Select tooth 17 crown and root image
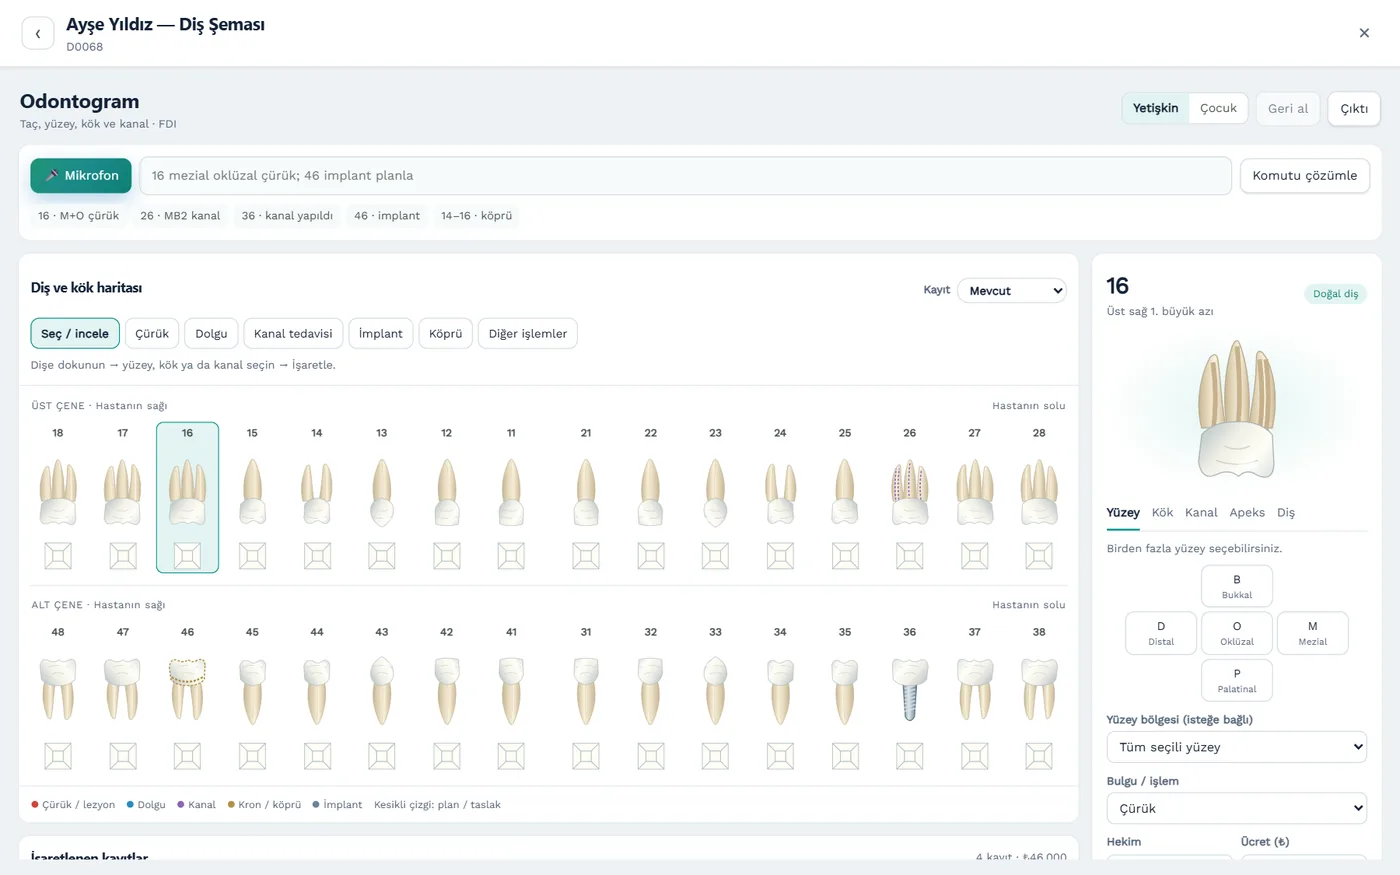Image resolution: width=1400 pixels, height=875 pixels. pyautogui.click(x=123, y=492)
